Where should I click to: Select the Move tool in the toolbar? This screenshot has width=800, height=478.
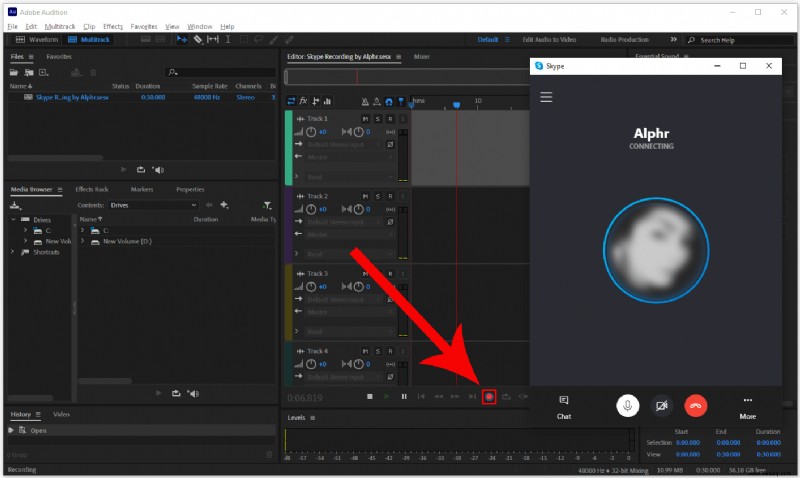[x=182, y=39]
